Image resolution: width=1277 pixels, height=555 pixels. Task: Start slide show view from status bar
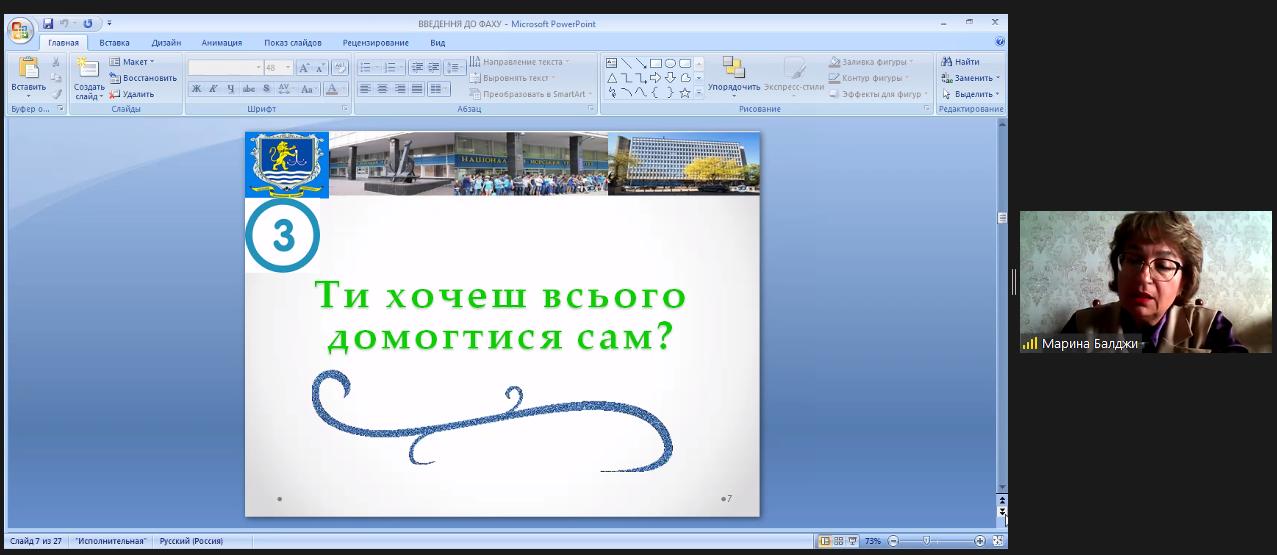(851, 541)
